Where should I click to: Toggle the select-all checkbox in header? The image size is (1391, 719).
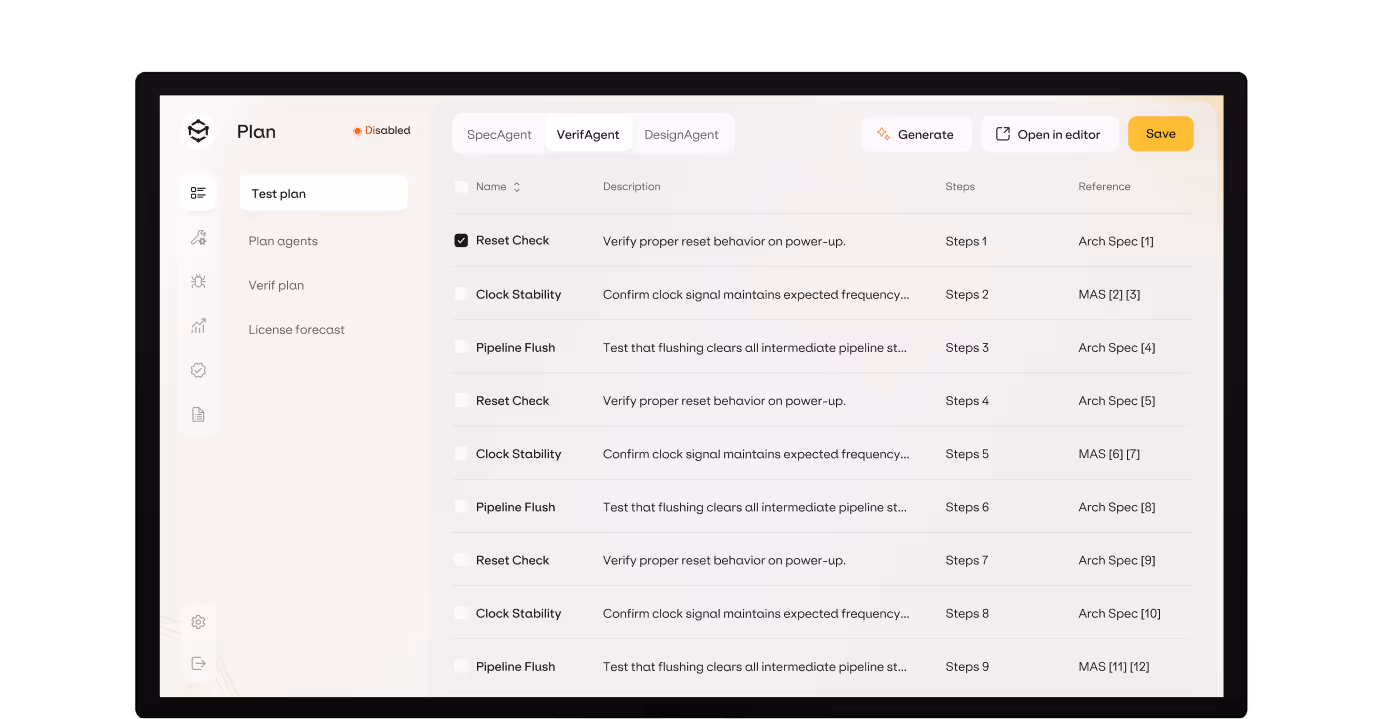pos(461,187)
